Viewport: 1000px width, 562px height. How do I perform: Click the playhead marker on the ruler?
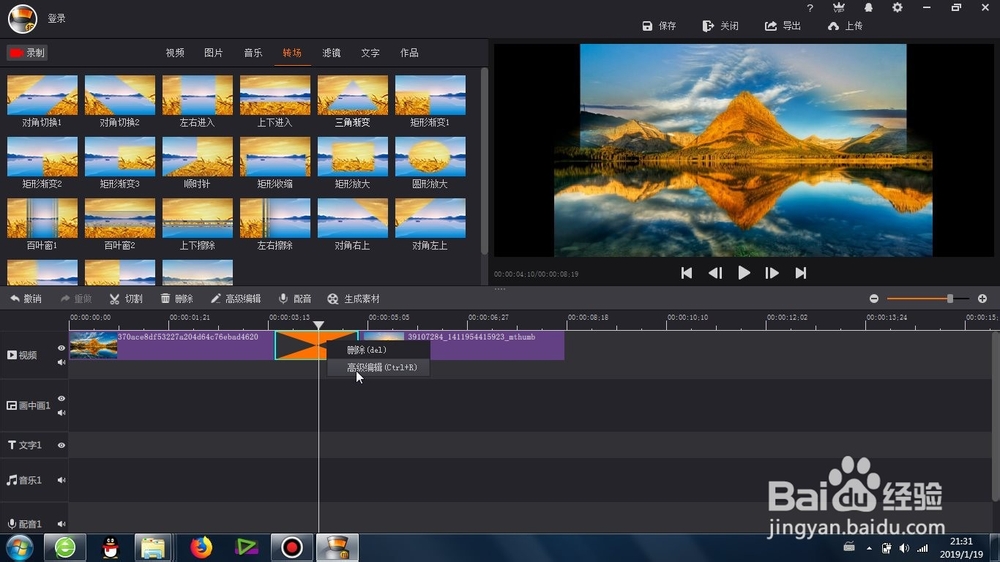pos(318,325)
